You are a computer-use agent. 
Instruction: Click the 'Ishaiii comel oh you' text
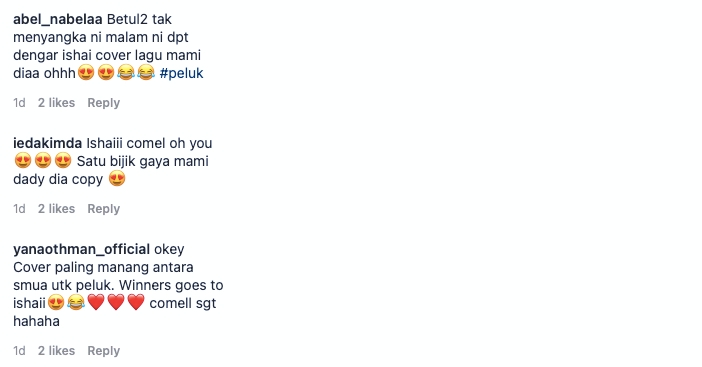click(149, 143)
